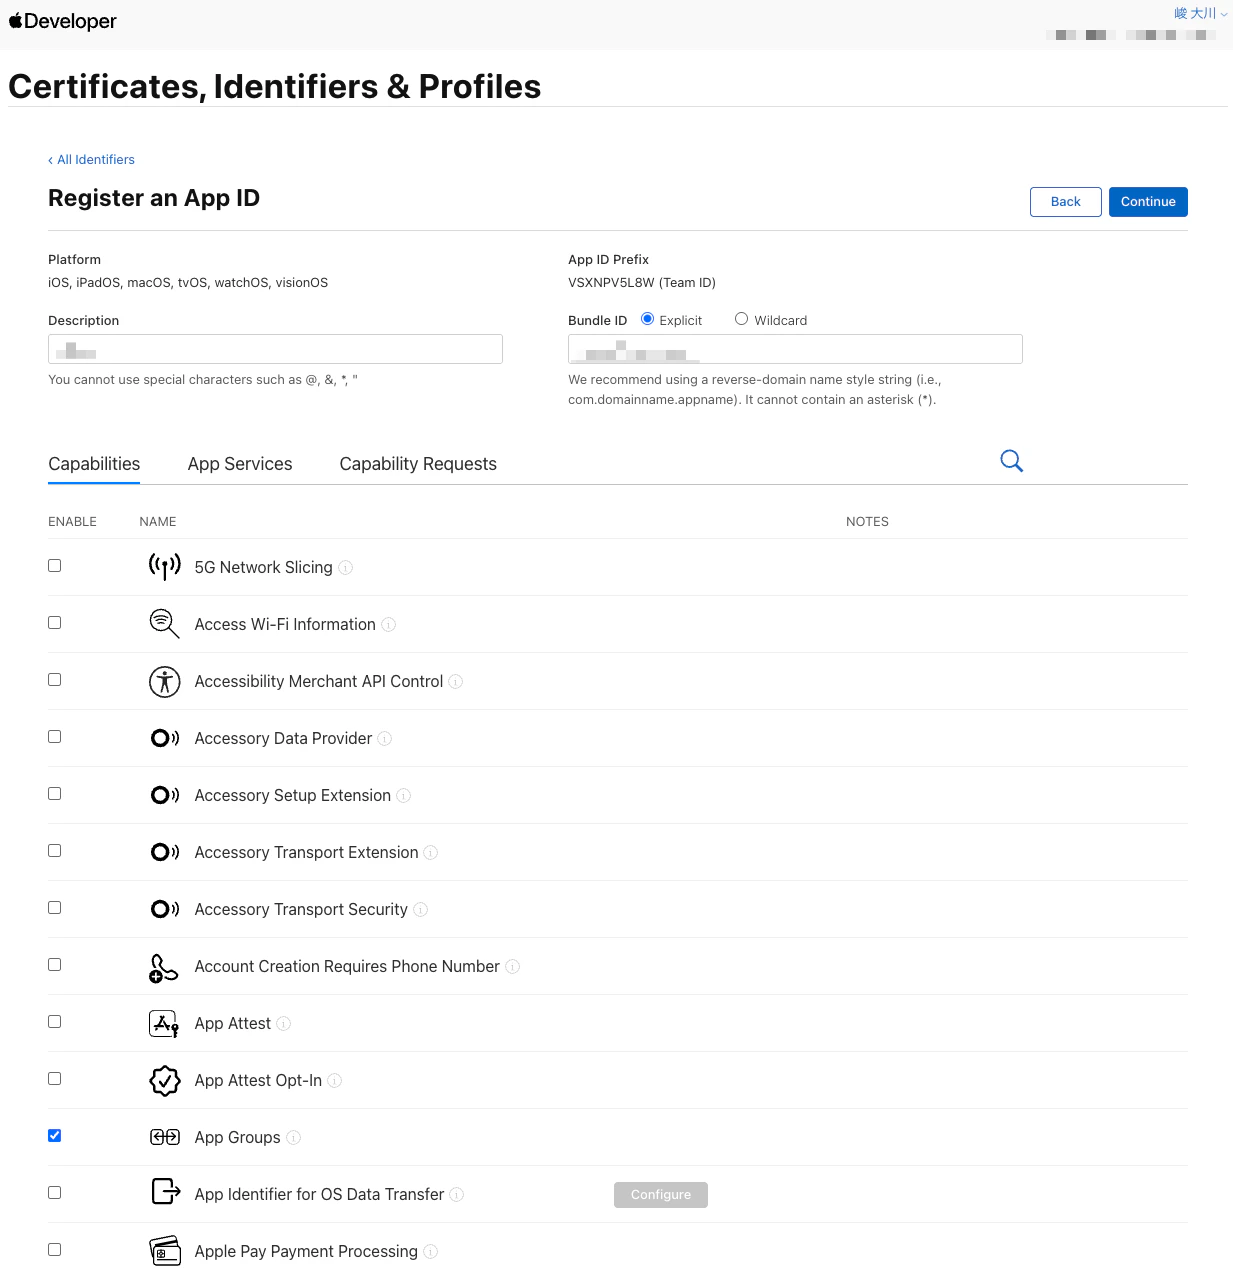1233x1279 pixels.
Task: Click into the Bundle ID input field
Action: tap(795, 349)
